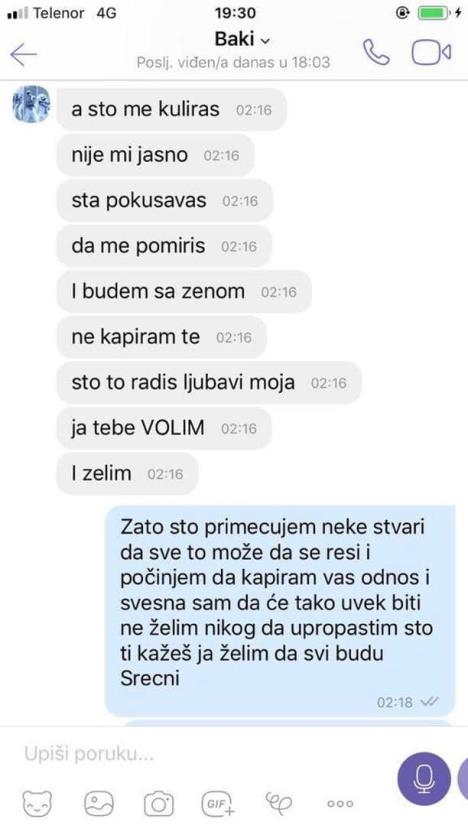
Task: Select the 'a sto me kuliras' message
Action: 172,109
